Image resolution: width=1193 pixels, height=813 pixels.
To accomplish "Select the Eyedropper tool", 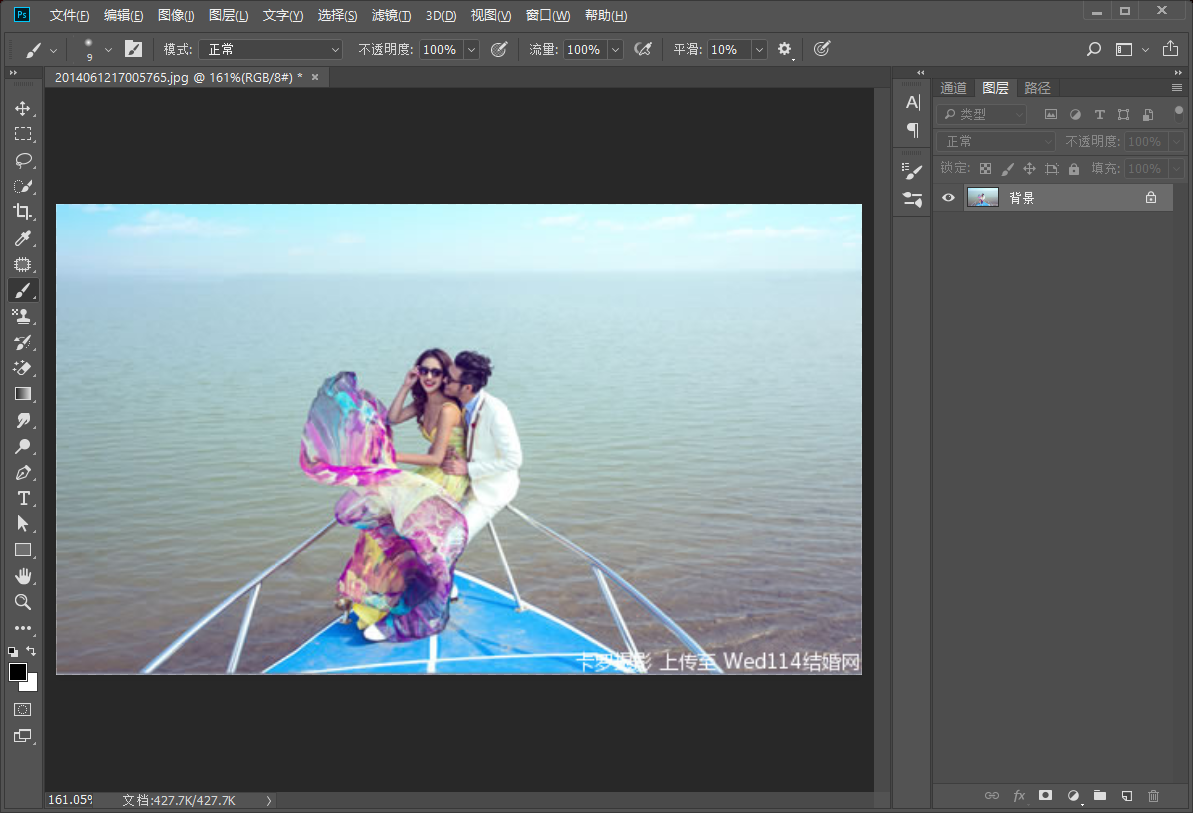I will pos(23,238).
